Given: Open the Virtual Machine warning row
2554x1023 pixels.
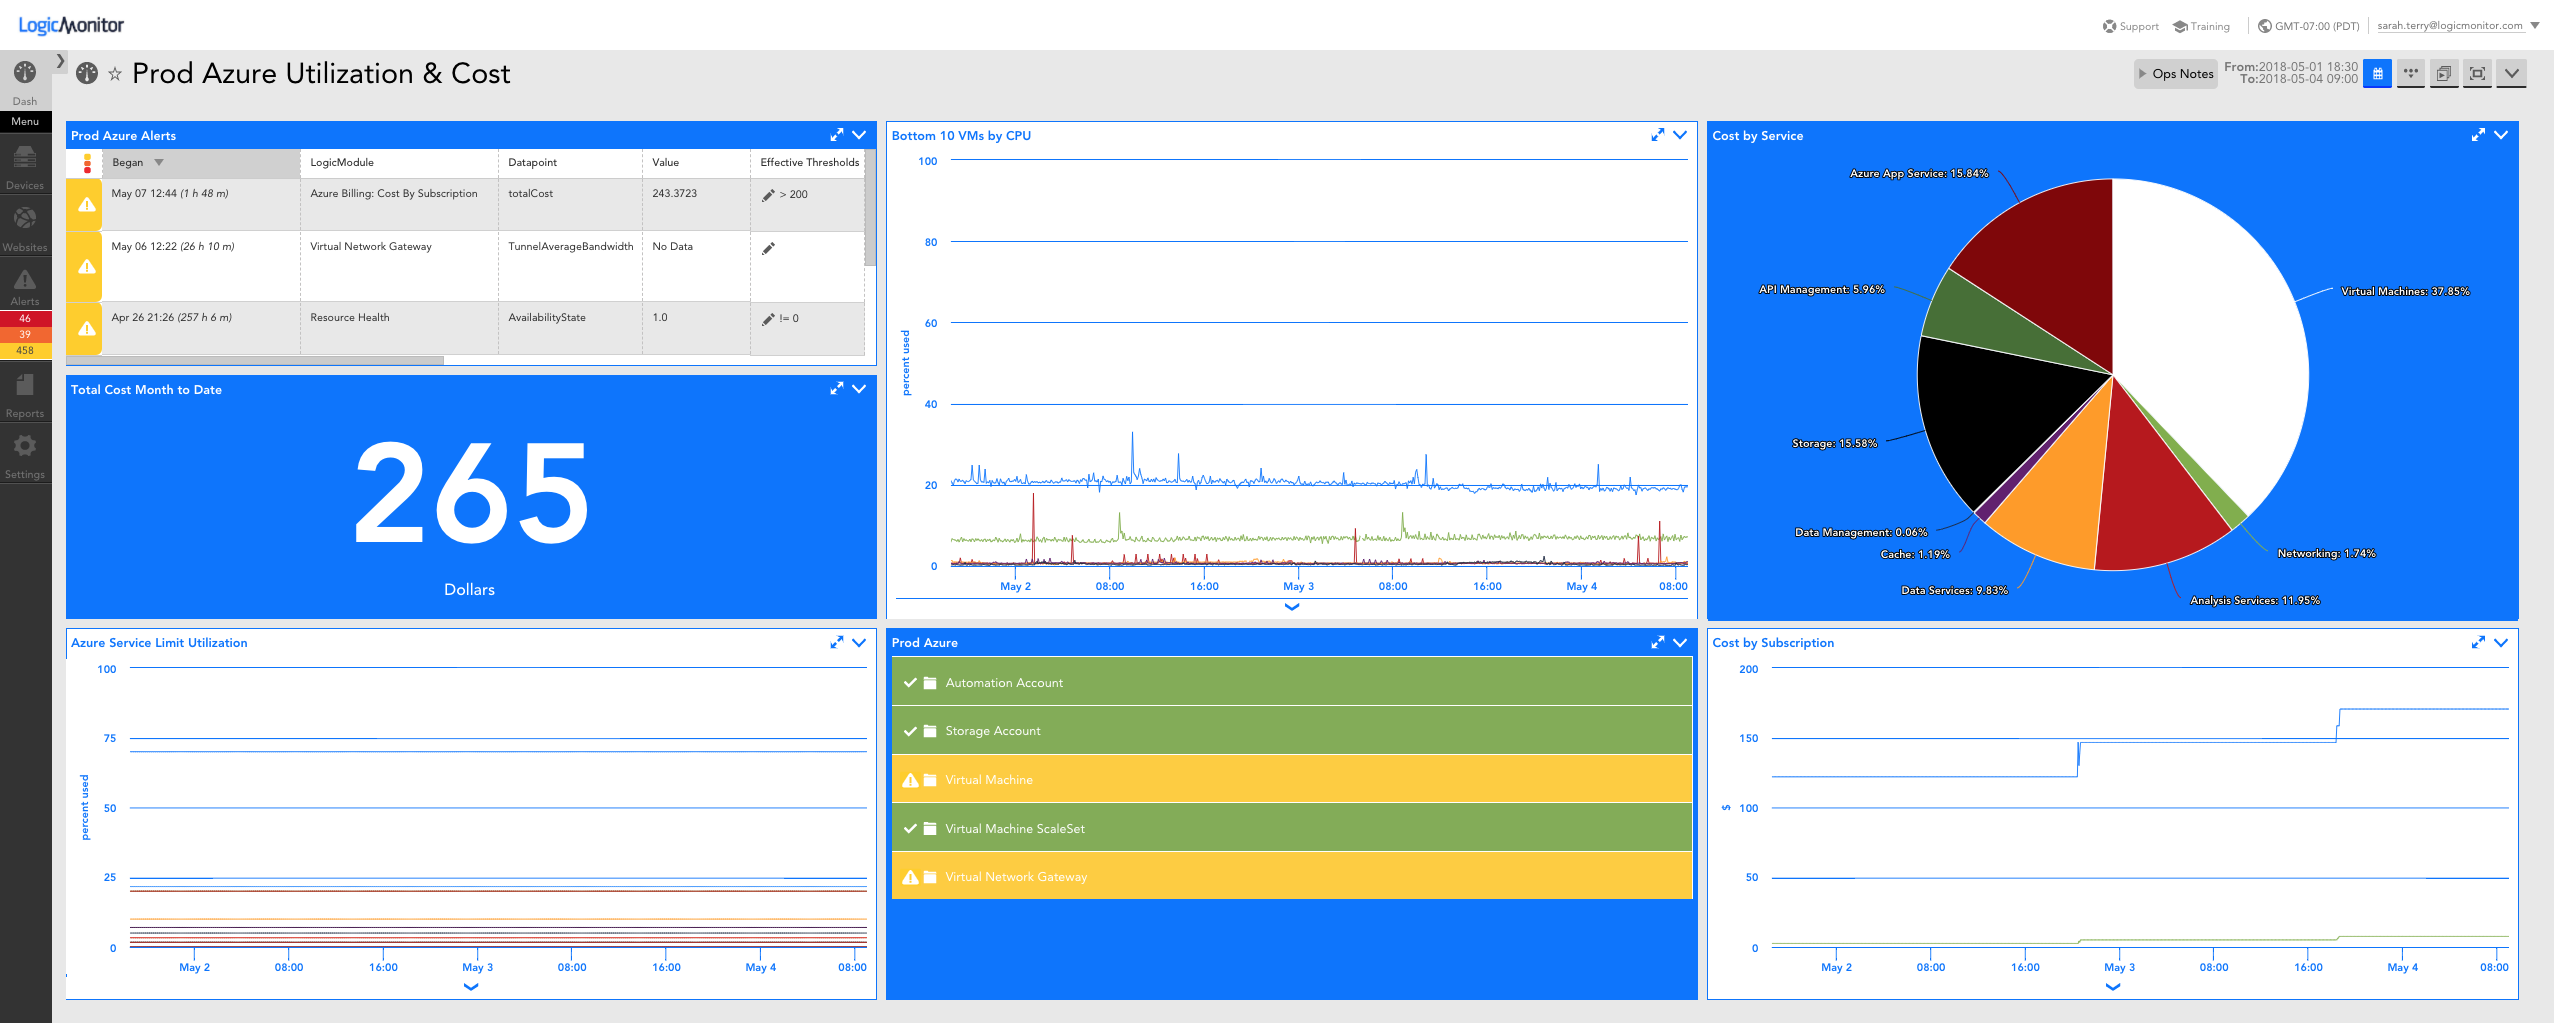Looking at the screenshot, I should pyautogui.click(x=1291, y=779).
